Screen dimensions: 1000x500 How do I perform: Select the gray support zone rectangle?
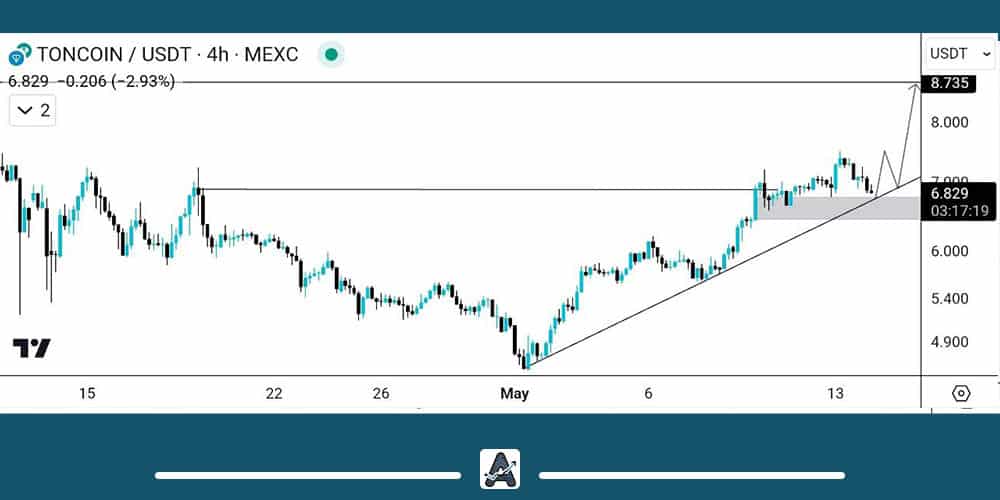(x=850, y=208)
